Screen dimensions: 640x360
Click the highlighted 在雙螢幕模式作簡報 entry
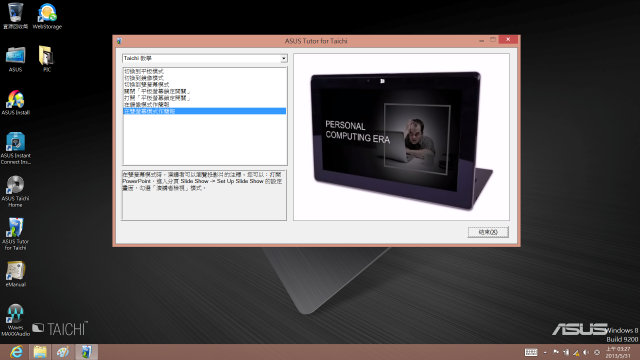(x=204, y=111)
